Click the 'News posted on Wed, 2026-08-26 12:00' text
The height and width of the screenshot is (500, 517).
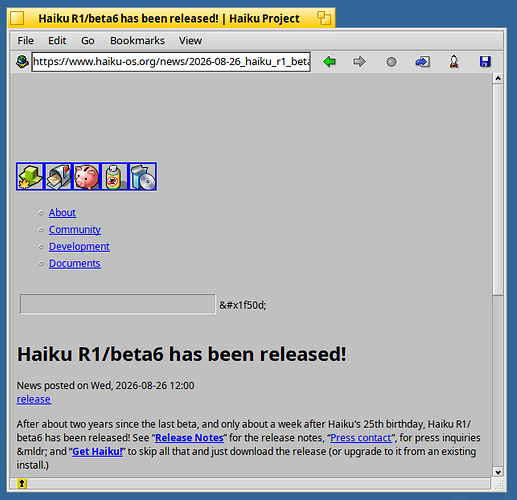(105, 386)
